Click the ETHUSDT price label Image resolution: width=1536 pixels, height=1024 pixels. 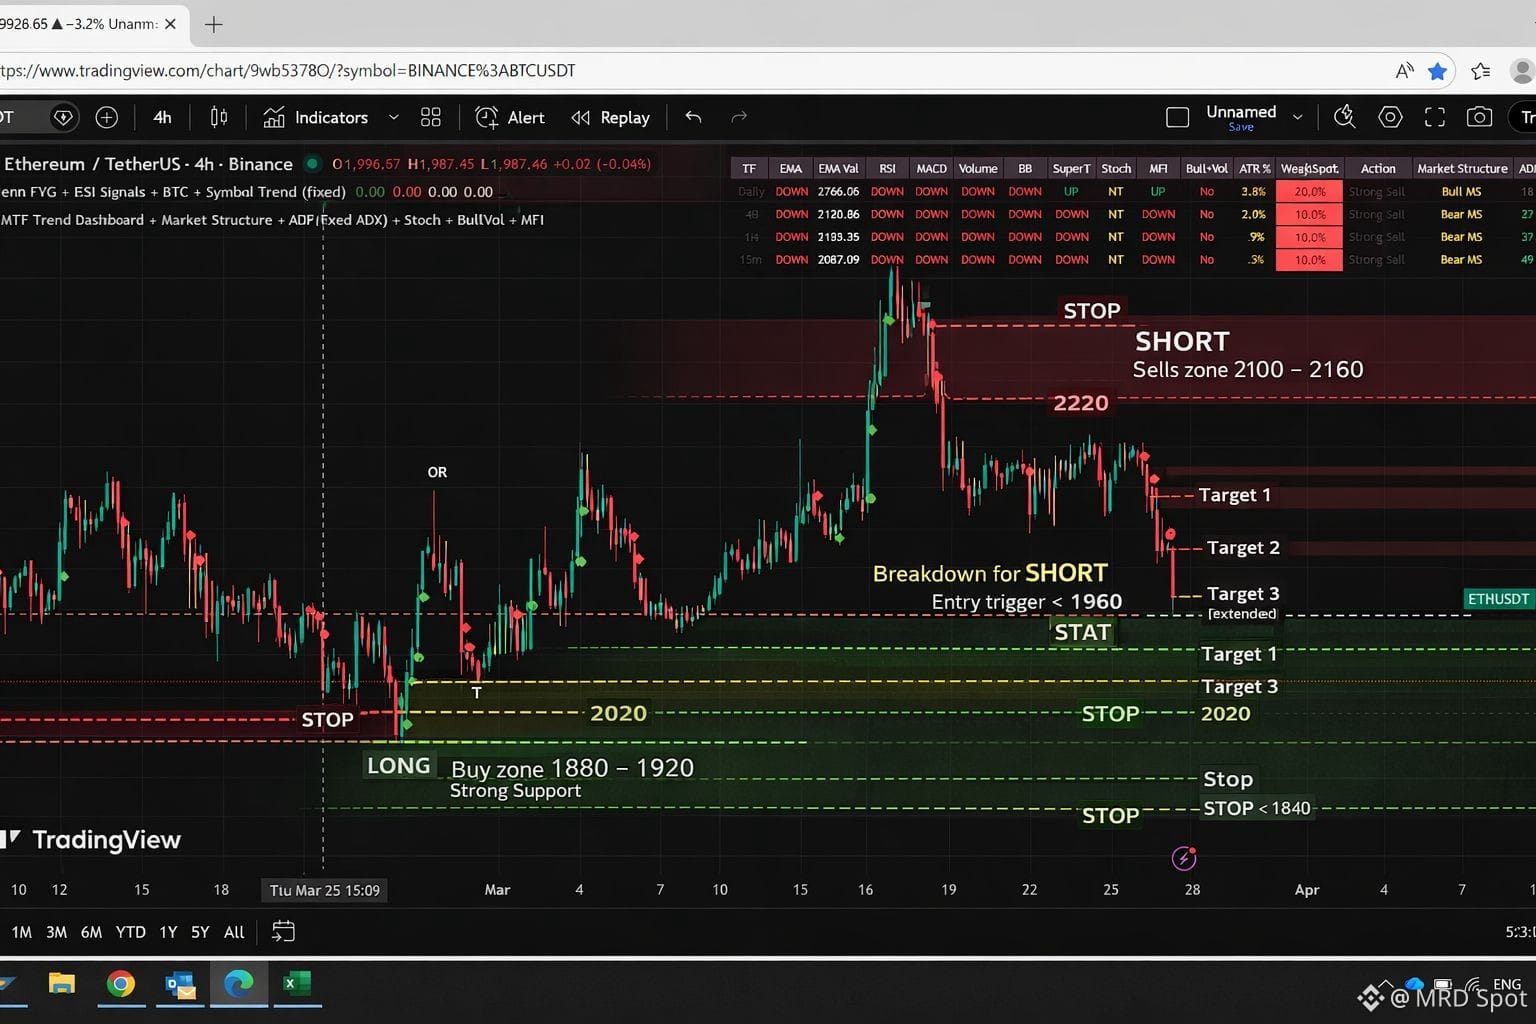point(1498,599)
